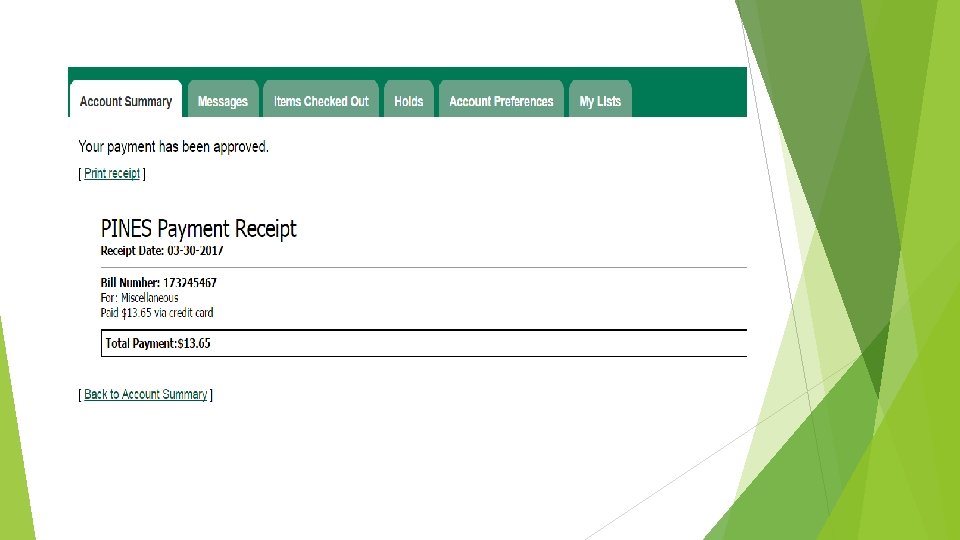Click the PINES Payment Receipt heading
This screenshot has height=540, width=960.
click(x=198, y=228)
